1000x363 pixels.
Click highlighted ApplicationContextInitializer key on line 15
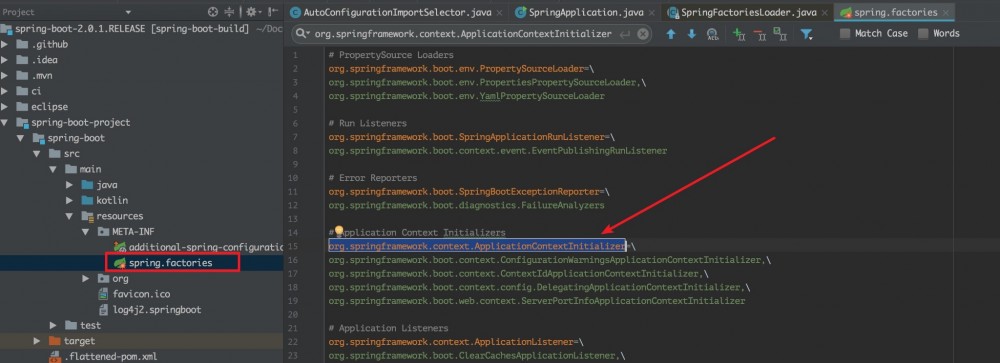pyautogui.click(x=477, y=246)
